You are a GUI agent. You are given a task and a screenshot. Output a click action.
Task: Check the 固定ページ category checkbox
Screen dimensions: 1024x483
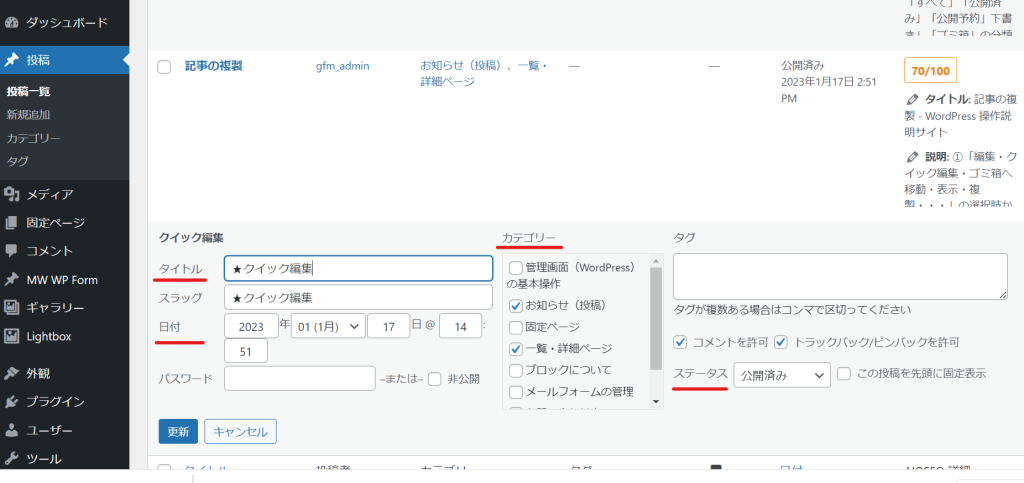click(x=516, y=327)
